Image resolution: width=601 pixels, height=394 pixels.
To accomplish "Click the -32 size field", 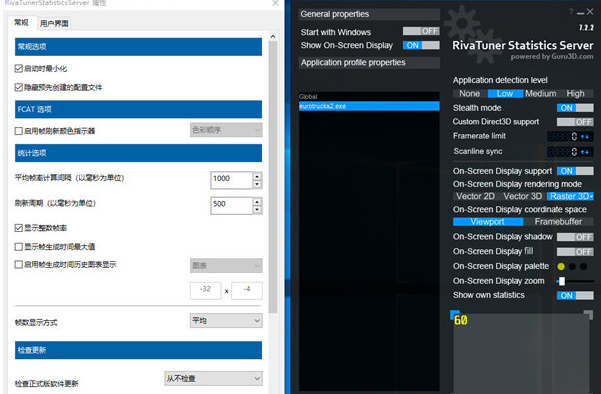I will pyautogui.click(x=205, y=291).
